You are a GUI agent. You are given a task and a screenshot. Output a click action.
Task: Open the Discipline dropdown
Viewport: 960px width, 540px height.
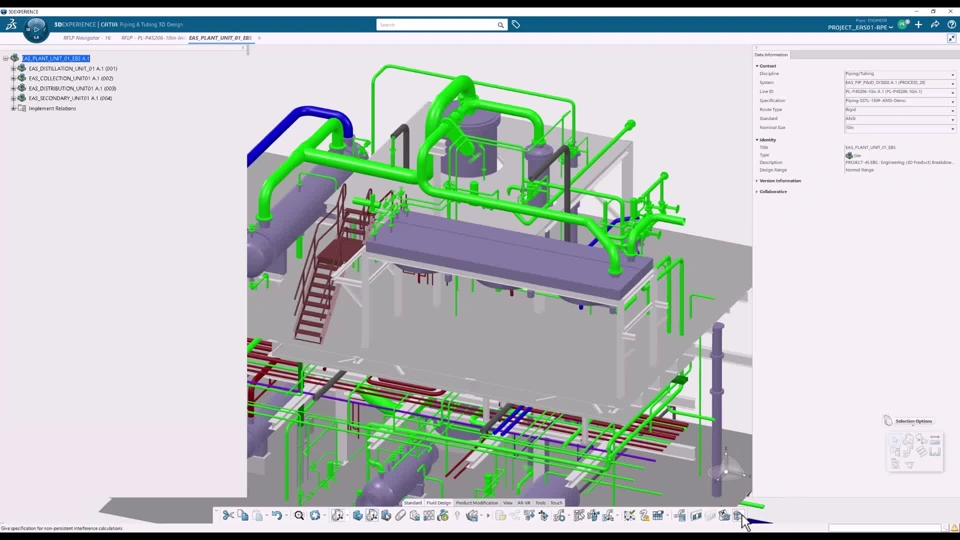coord(952,74)
